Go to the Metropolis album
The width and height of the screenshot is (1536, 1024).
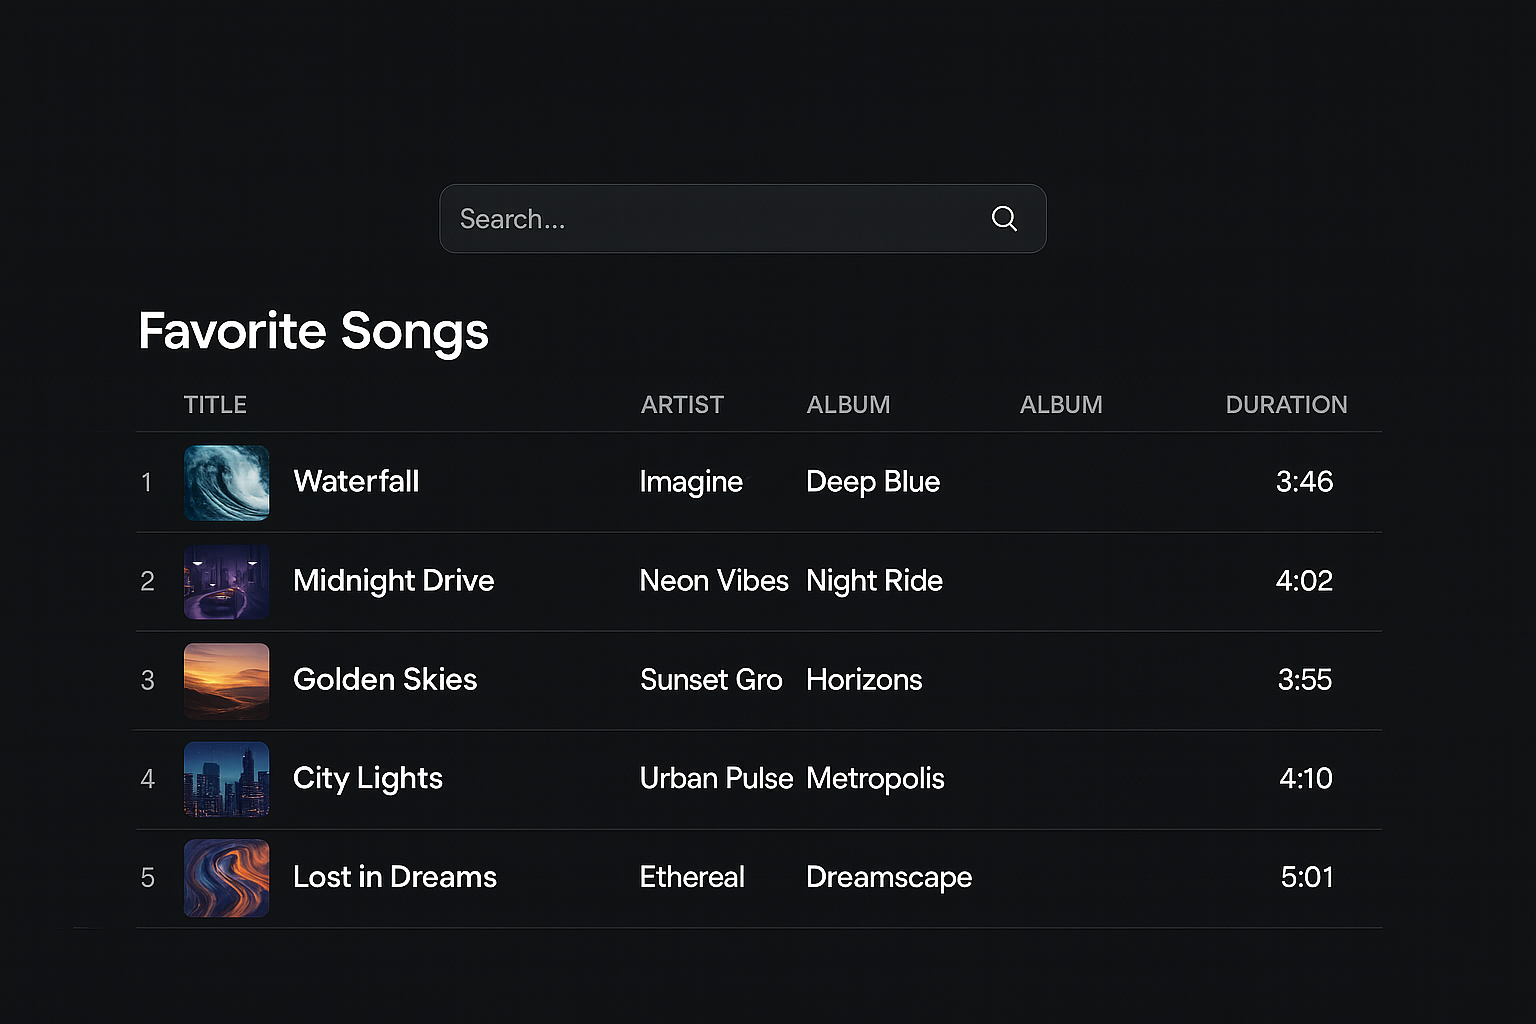point(875,778)
